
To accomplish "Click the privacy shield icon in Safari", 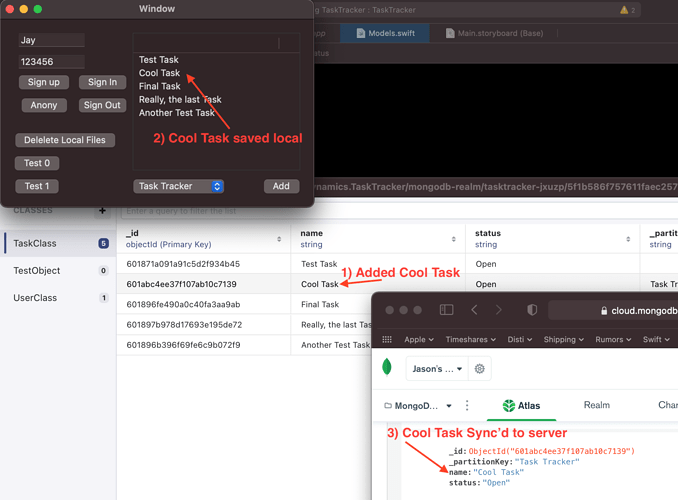I will click(533, 310).
